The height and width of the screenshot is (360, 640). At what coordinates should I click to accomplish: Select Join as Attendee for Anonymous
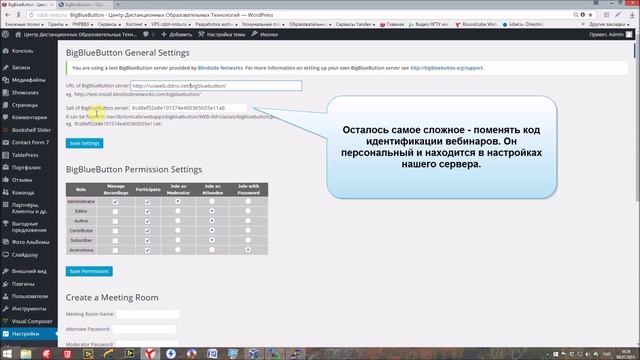(x=212, y=249)
